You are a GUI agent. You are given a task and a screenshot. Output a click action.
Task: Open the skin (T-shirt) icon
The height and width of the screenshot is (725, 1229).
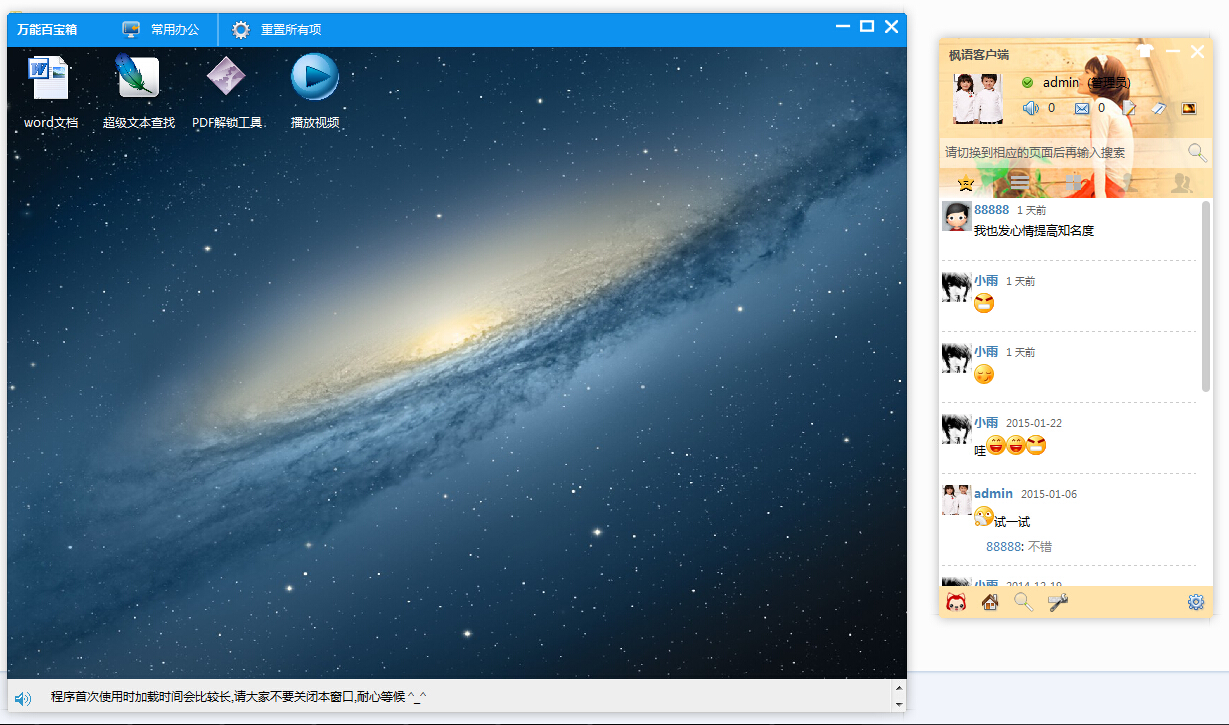coord(1145,52)
